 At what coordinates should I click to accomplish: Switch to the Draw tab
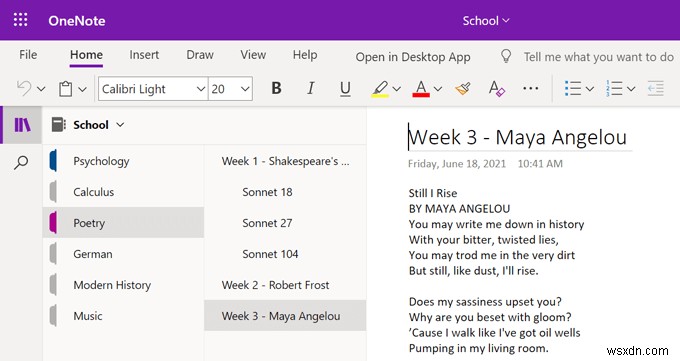point(200,55)
